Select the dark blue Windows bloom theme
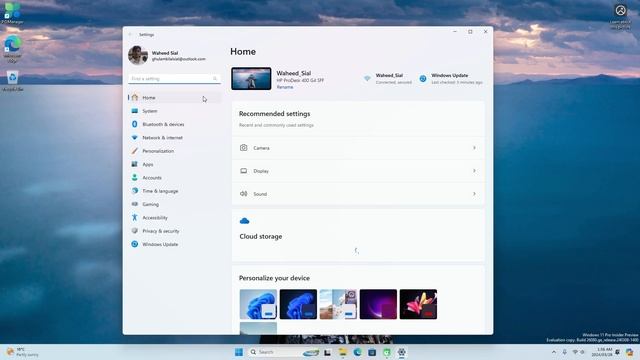640x360 pixels. click(298, 304)
